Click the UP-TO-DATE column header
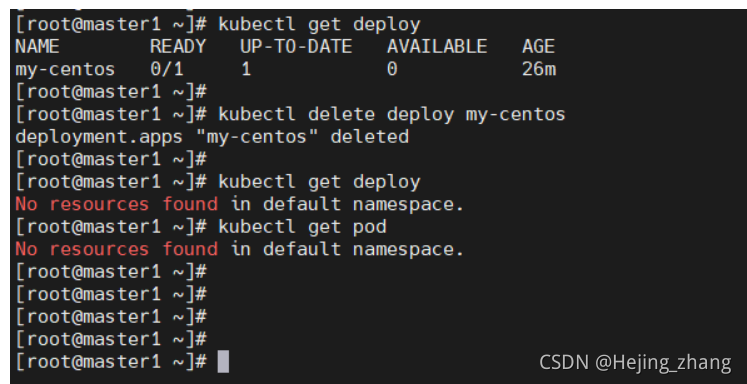The height and width of the screenshot is (384, 747). pos(296,47)
